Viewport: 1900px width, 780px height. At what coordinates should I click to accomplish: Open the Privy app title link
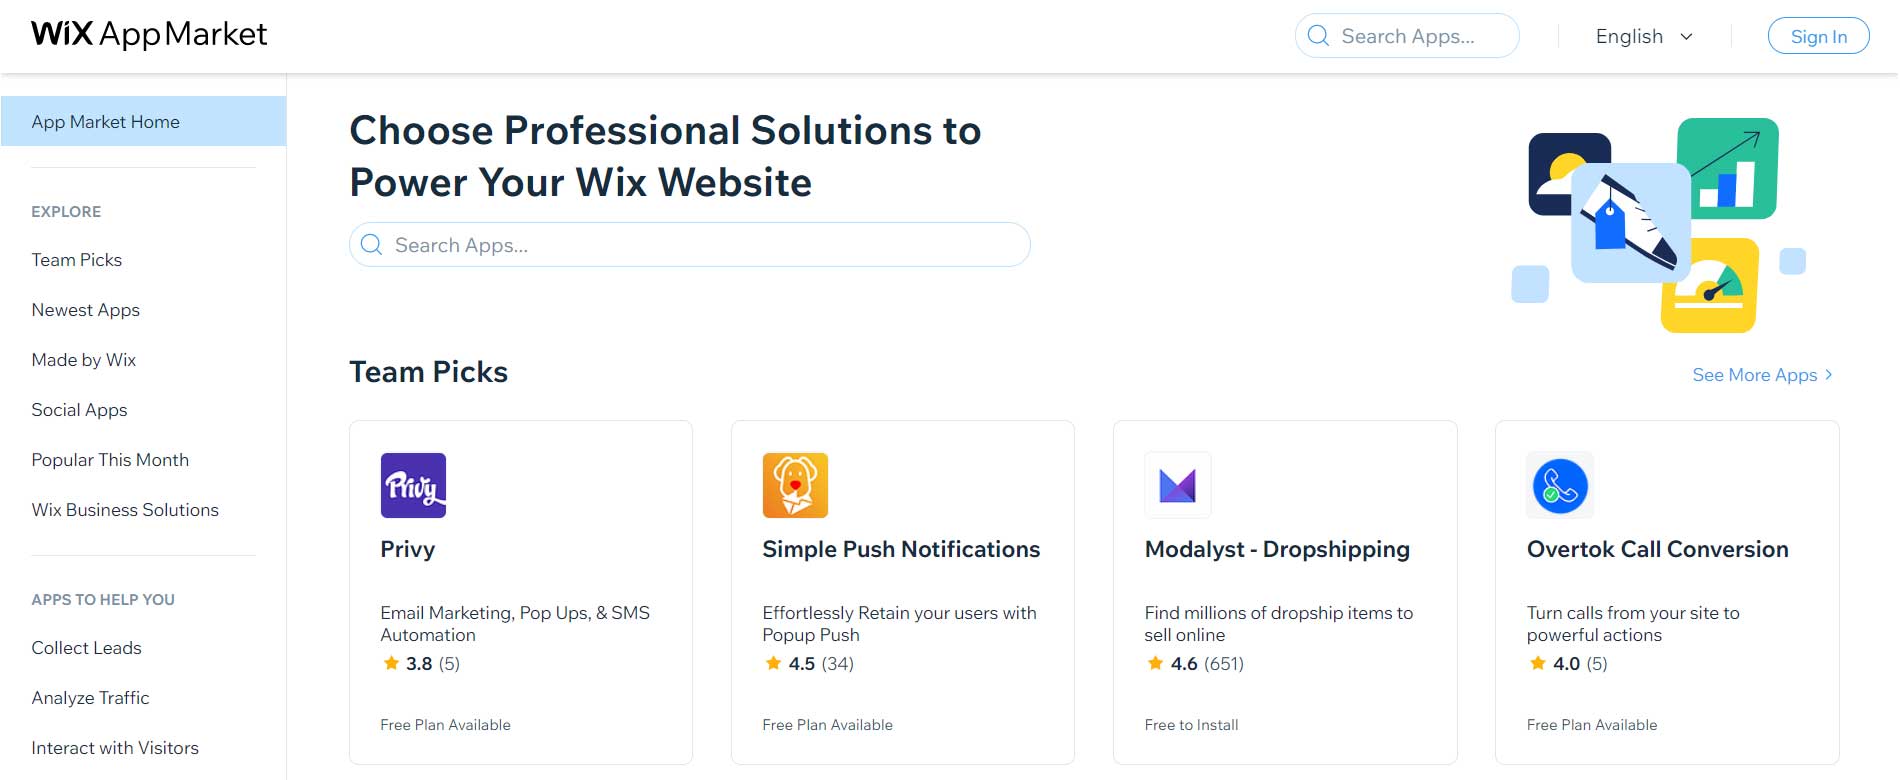point(408,549)
